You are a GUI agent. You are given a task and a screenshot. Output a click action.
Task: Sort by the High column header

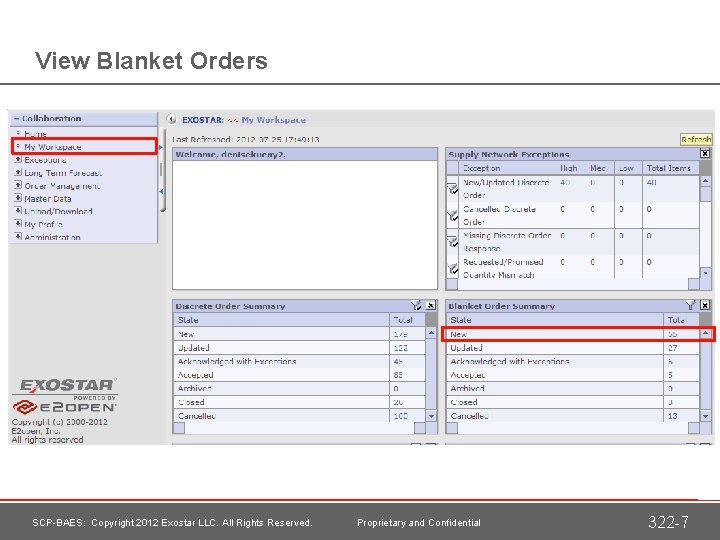[x=568, y=168]
